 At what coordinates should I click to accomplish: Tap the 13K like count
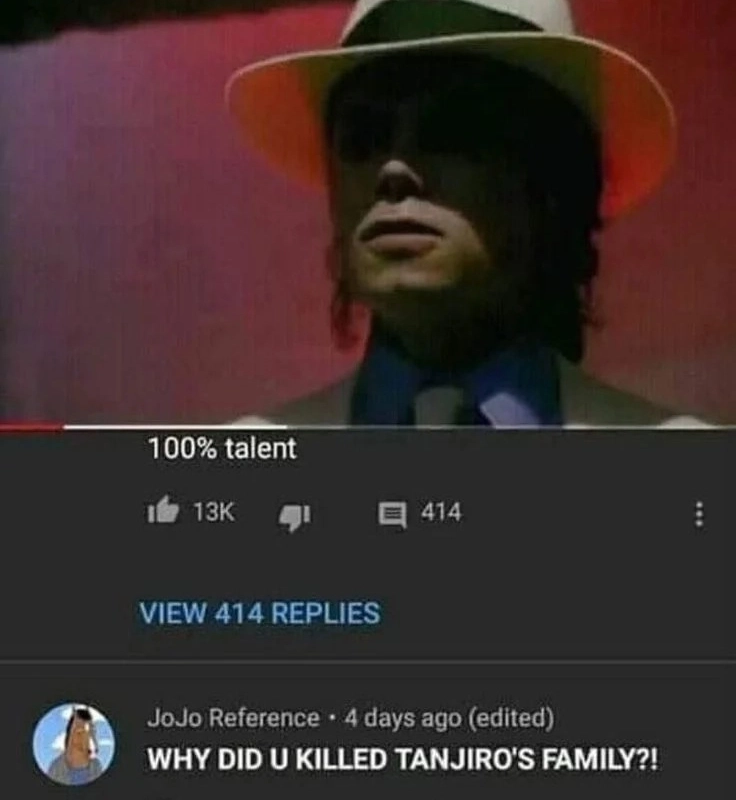pos(214,512)
